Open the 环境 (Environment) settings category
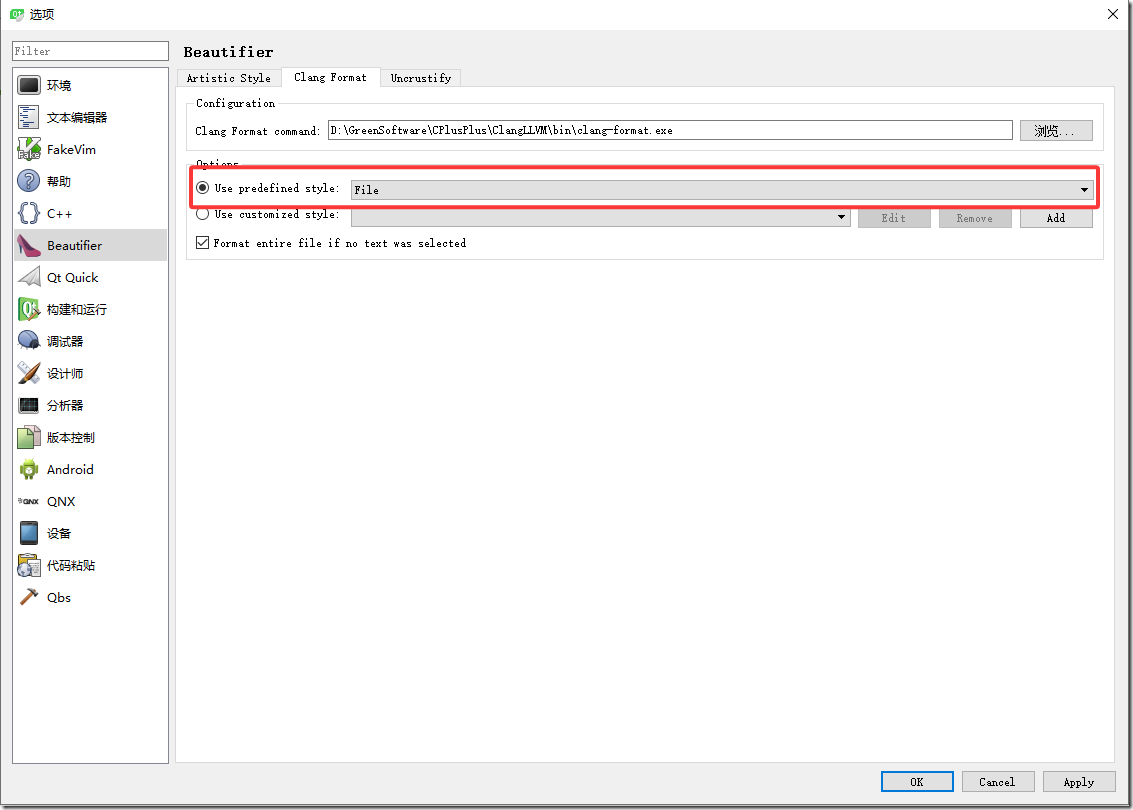 click(90, 85)
